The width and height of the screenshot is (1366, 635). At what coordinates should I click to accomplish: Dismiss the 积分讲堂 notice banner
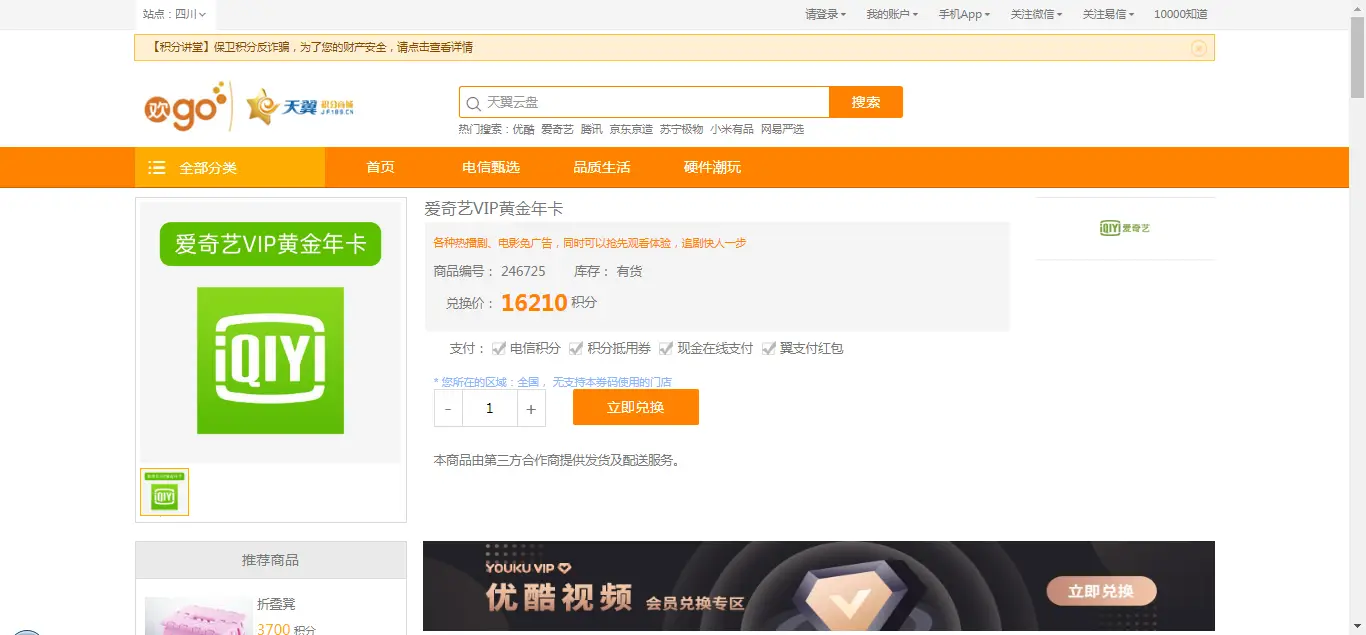click(1199, 48)
